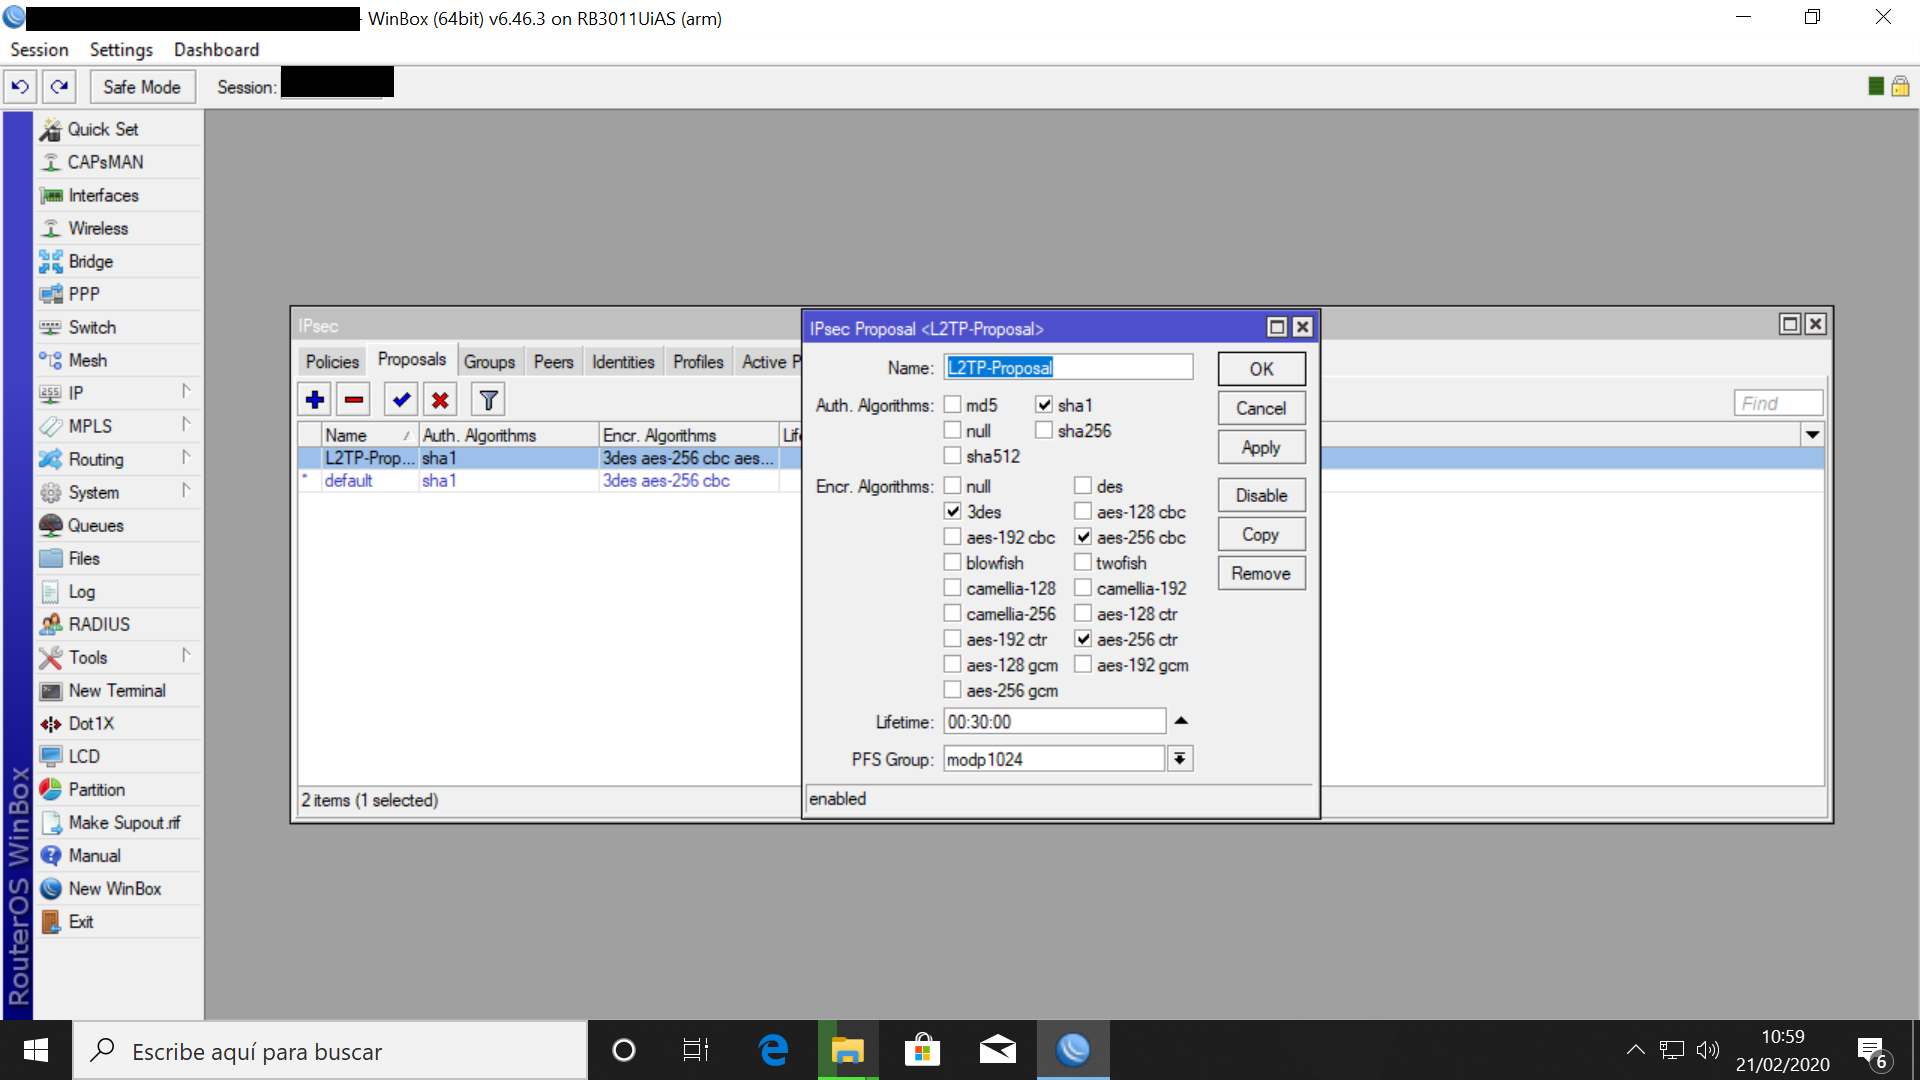Open Microsoft Edge from the taskbar
This screenshot has width=1920, height=1080.
click(773, 1050)
